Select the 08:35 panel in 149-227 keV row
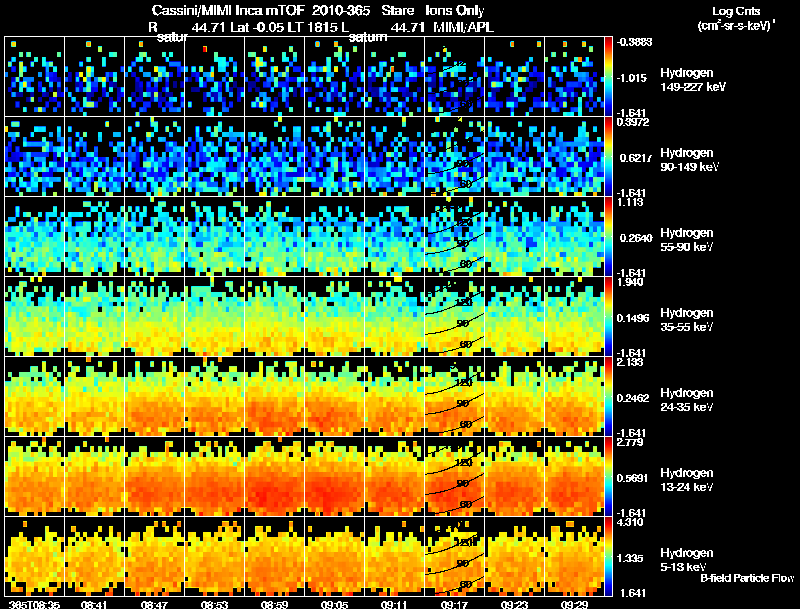Viewport: 800px width, 609px height. (x=35, y=77)
